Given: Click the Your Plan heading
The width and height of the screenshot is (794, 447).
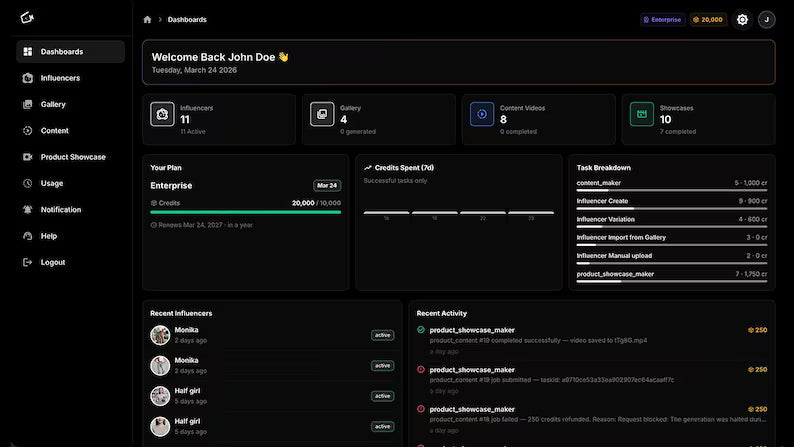Looking at the screenshot, I should tap(166, 168).
